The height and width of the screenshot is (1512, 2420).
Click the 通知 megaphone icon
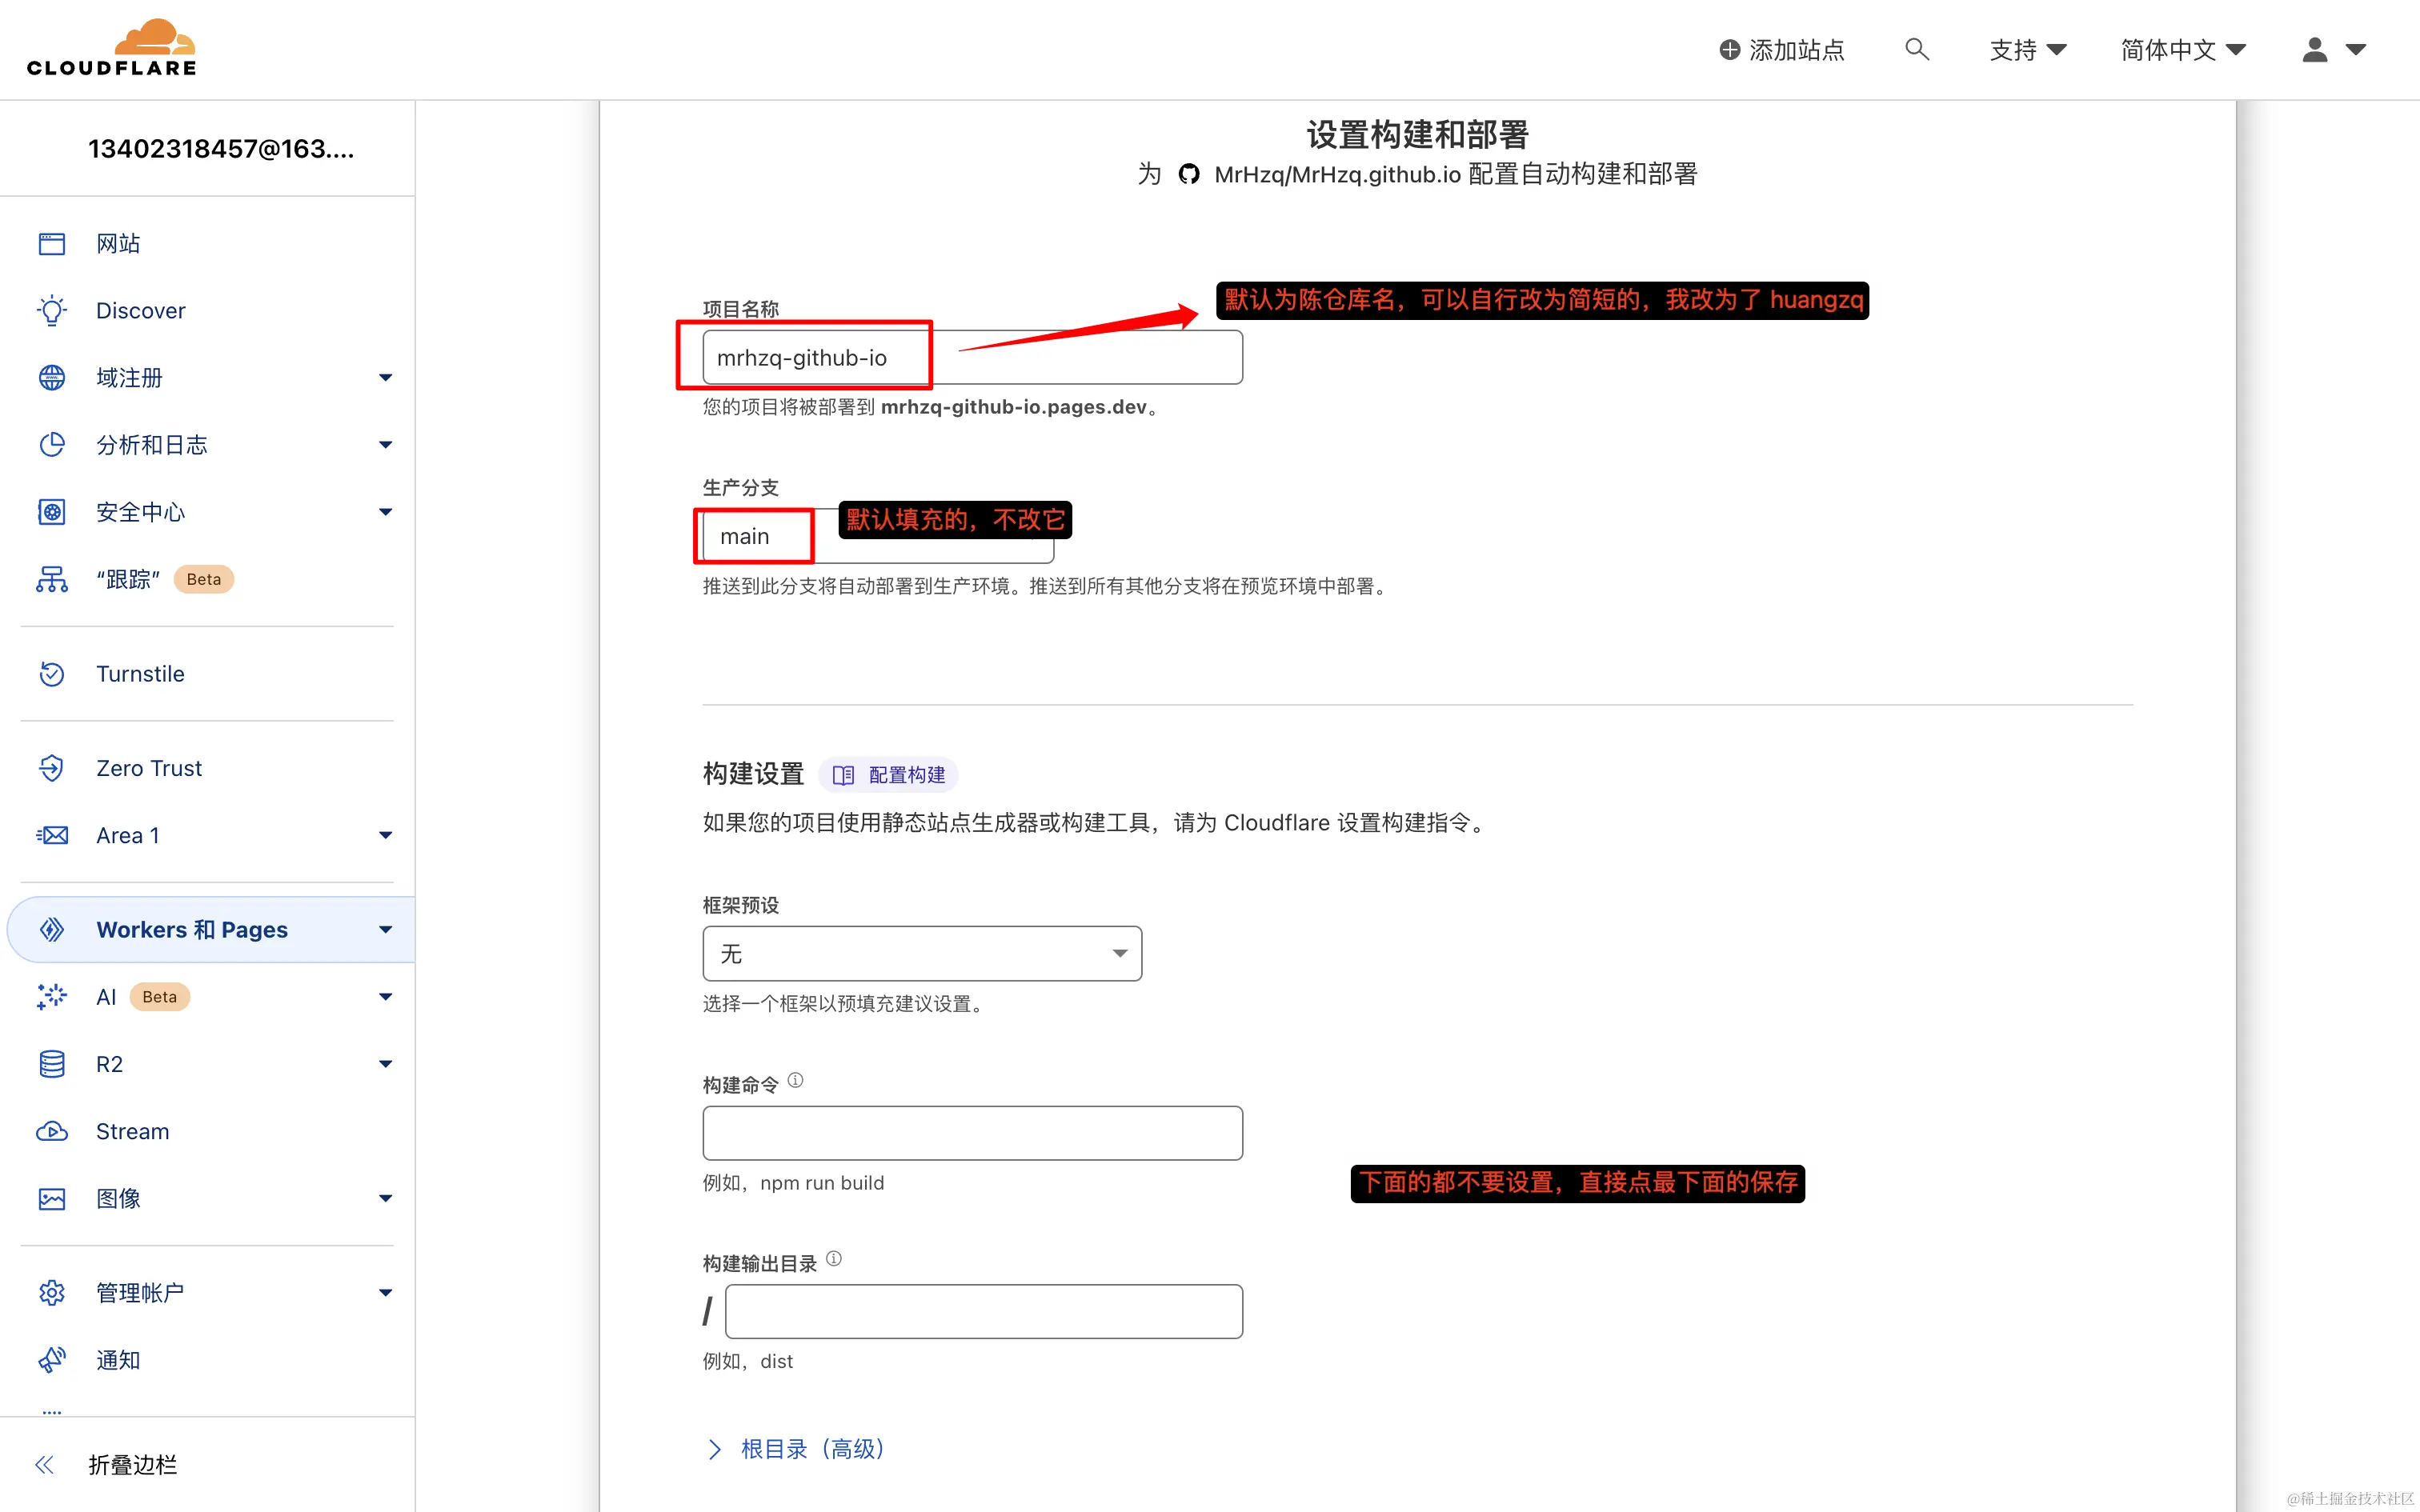[x=52, y=1359]
